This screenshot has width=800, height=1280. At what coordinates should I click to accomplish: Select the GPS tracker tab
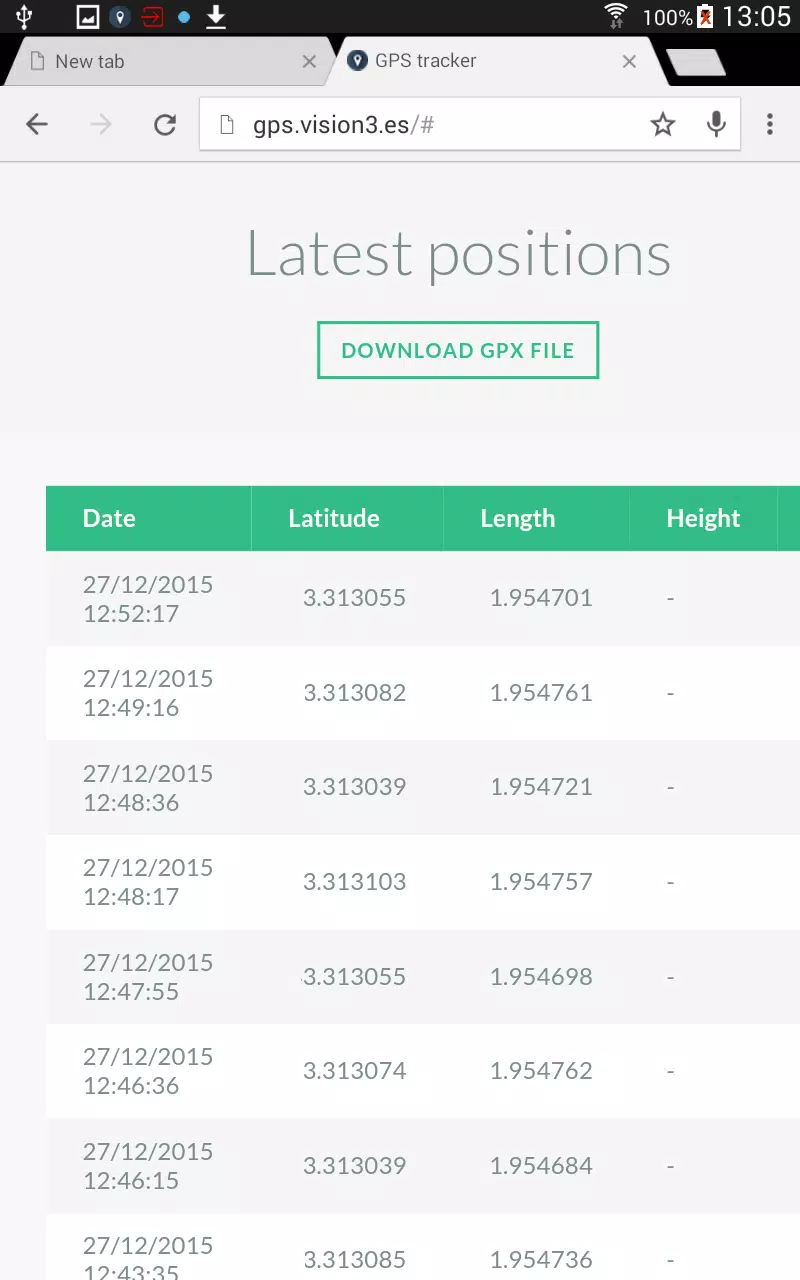pyautogui.click(x=495, y=62)
